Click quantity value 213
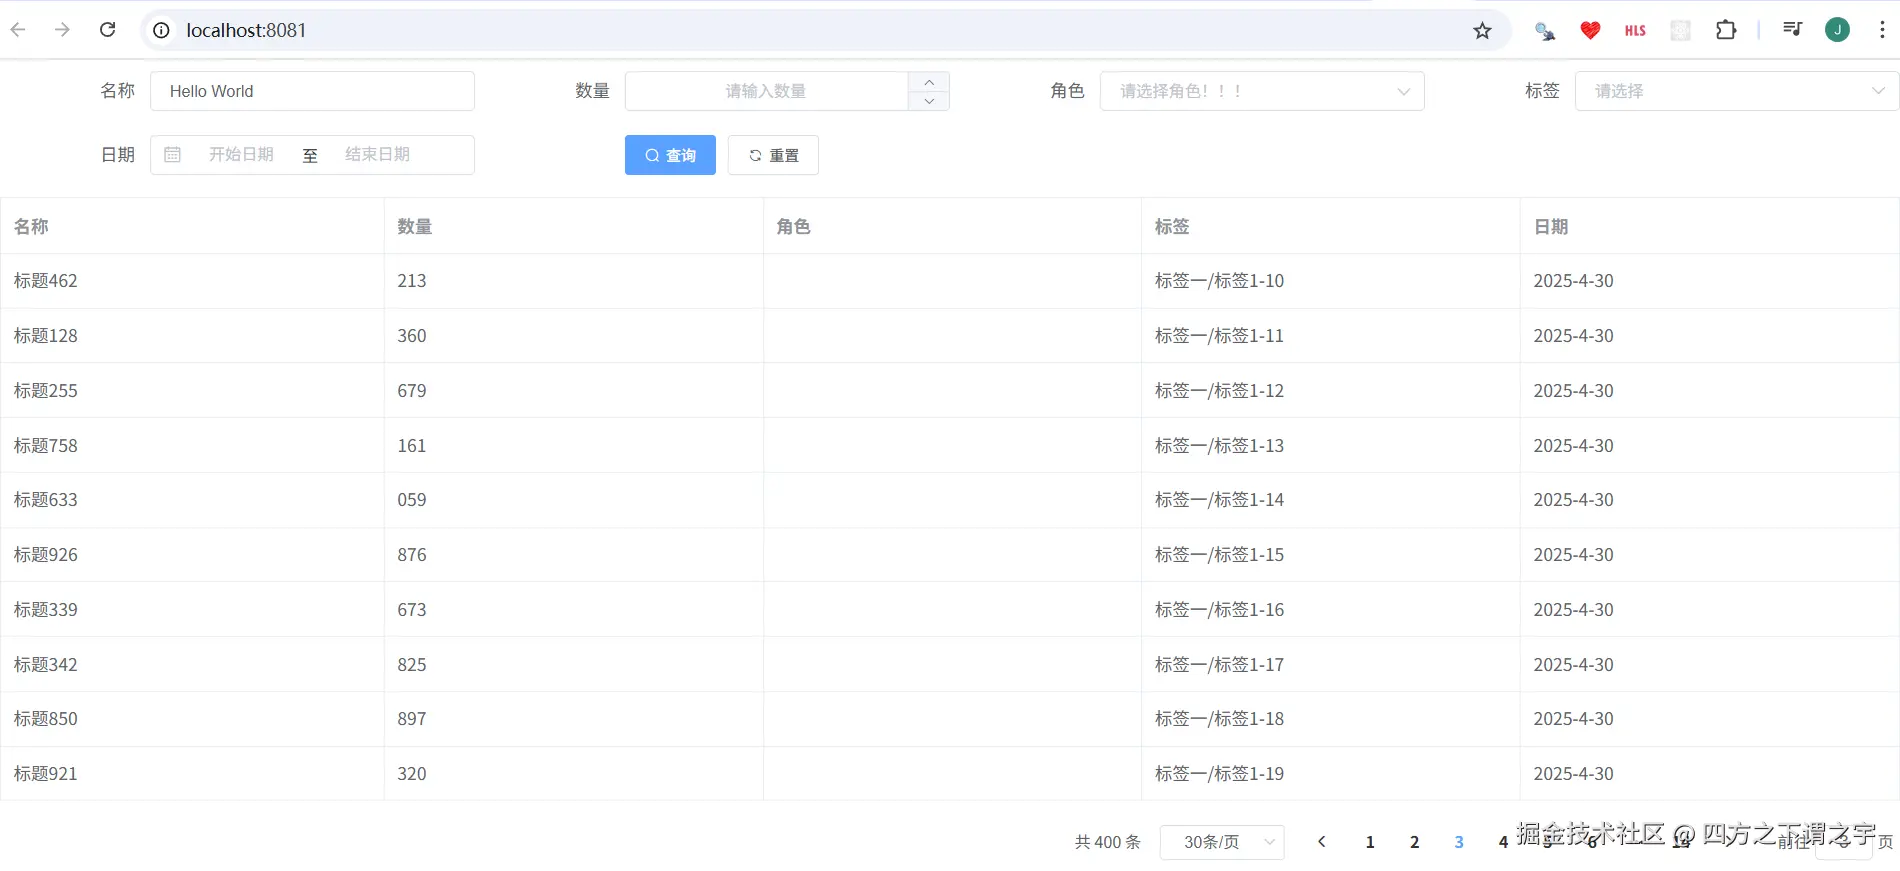Viewport: 1900px width, 871px height. click(x=412, y=281)
